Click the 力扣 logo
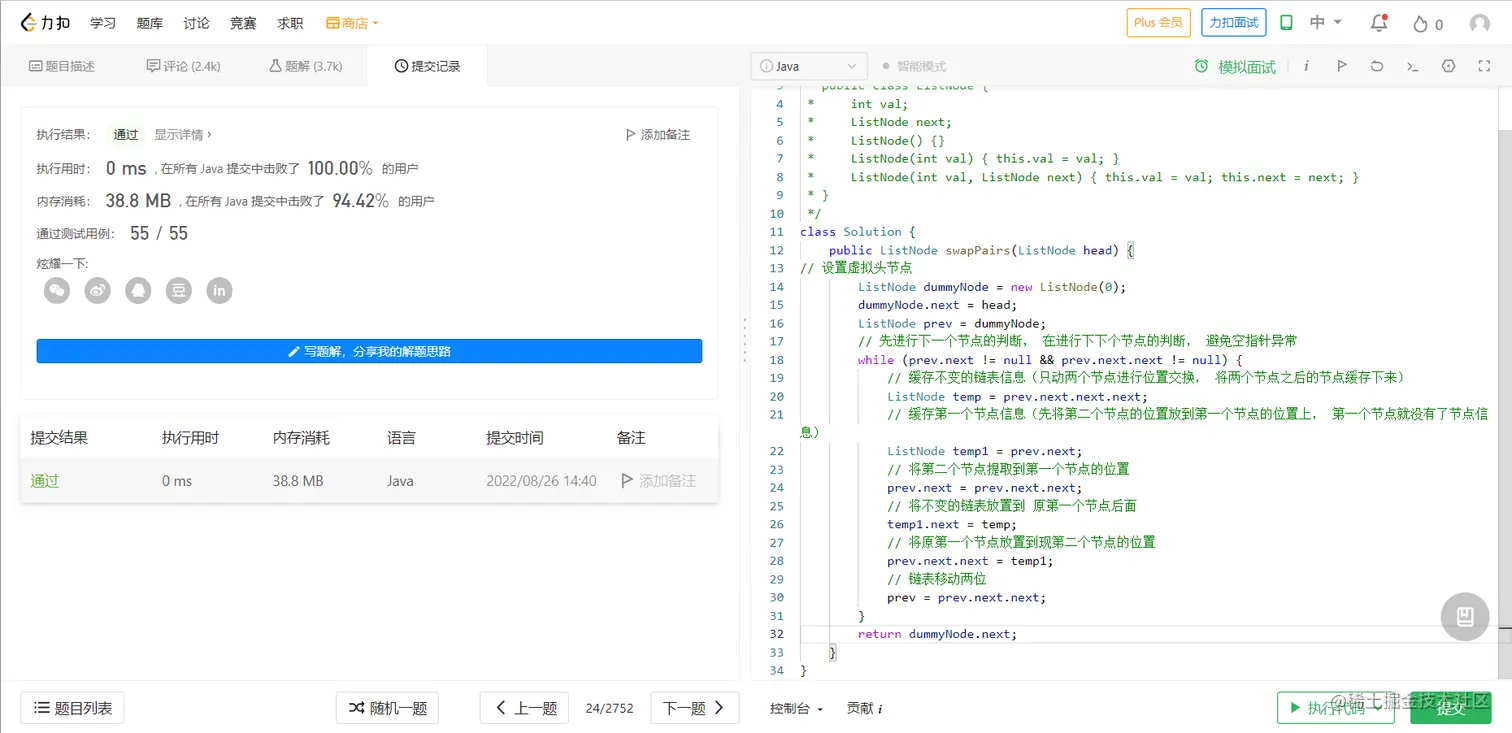Screen dimensions: 1512x733 coord(45,23)
